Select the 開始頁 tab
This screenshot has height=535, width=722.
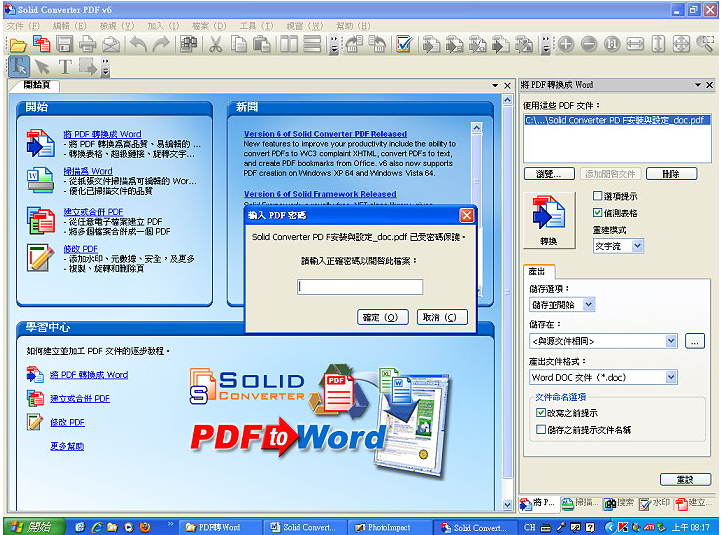36,85
